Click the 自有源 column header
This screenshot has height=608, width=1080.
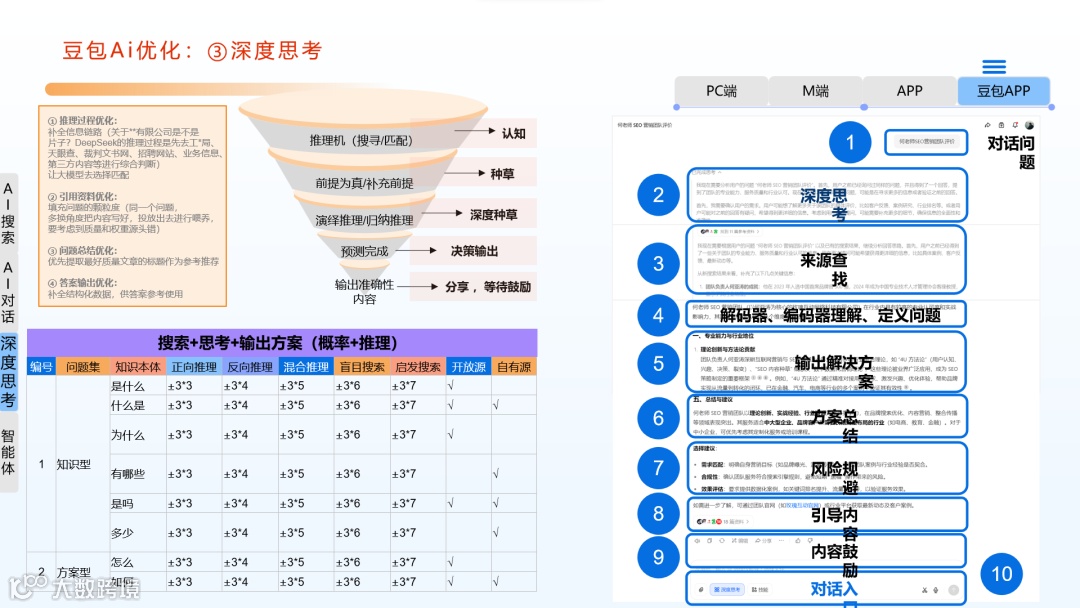514,367
